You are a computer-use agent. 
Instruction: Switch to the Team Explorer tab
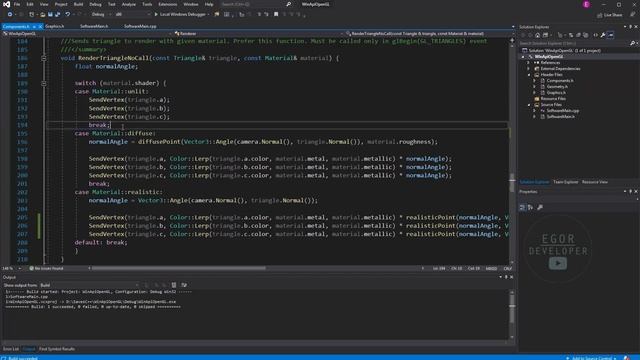point(565,182)
